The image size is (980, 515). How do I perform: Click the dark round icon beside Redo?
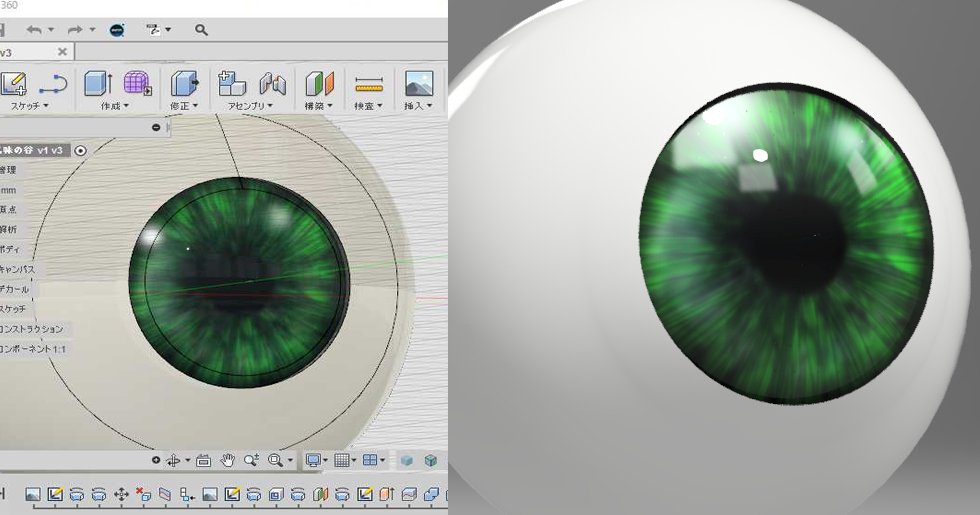[117, 29]
